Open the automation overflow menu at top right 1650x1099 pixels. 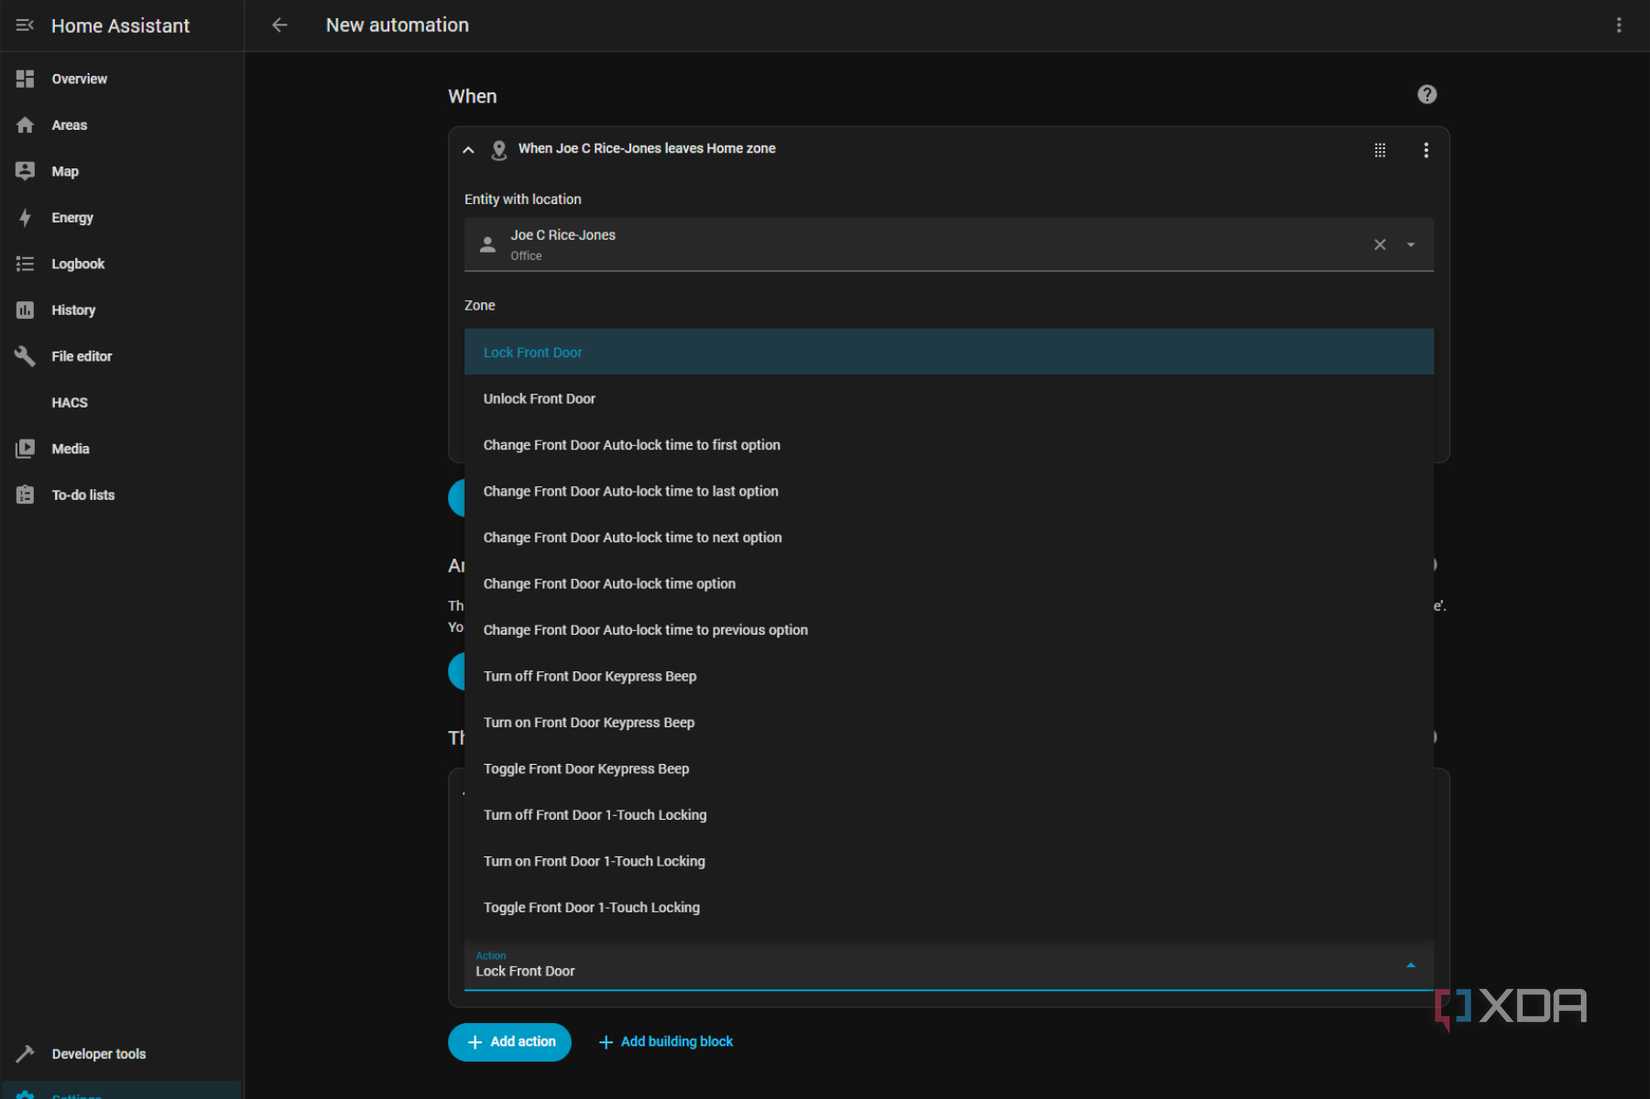pyautogui.click(x=1619, y=25)
